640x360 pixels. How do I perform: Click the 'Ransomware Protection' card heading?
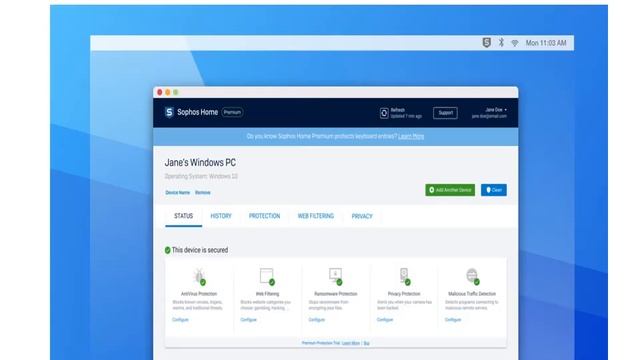(336, 294)
